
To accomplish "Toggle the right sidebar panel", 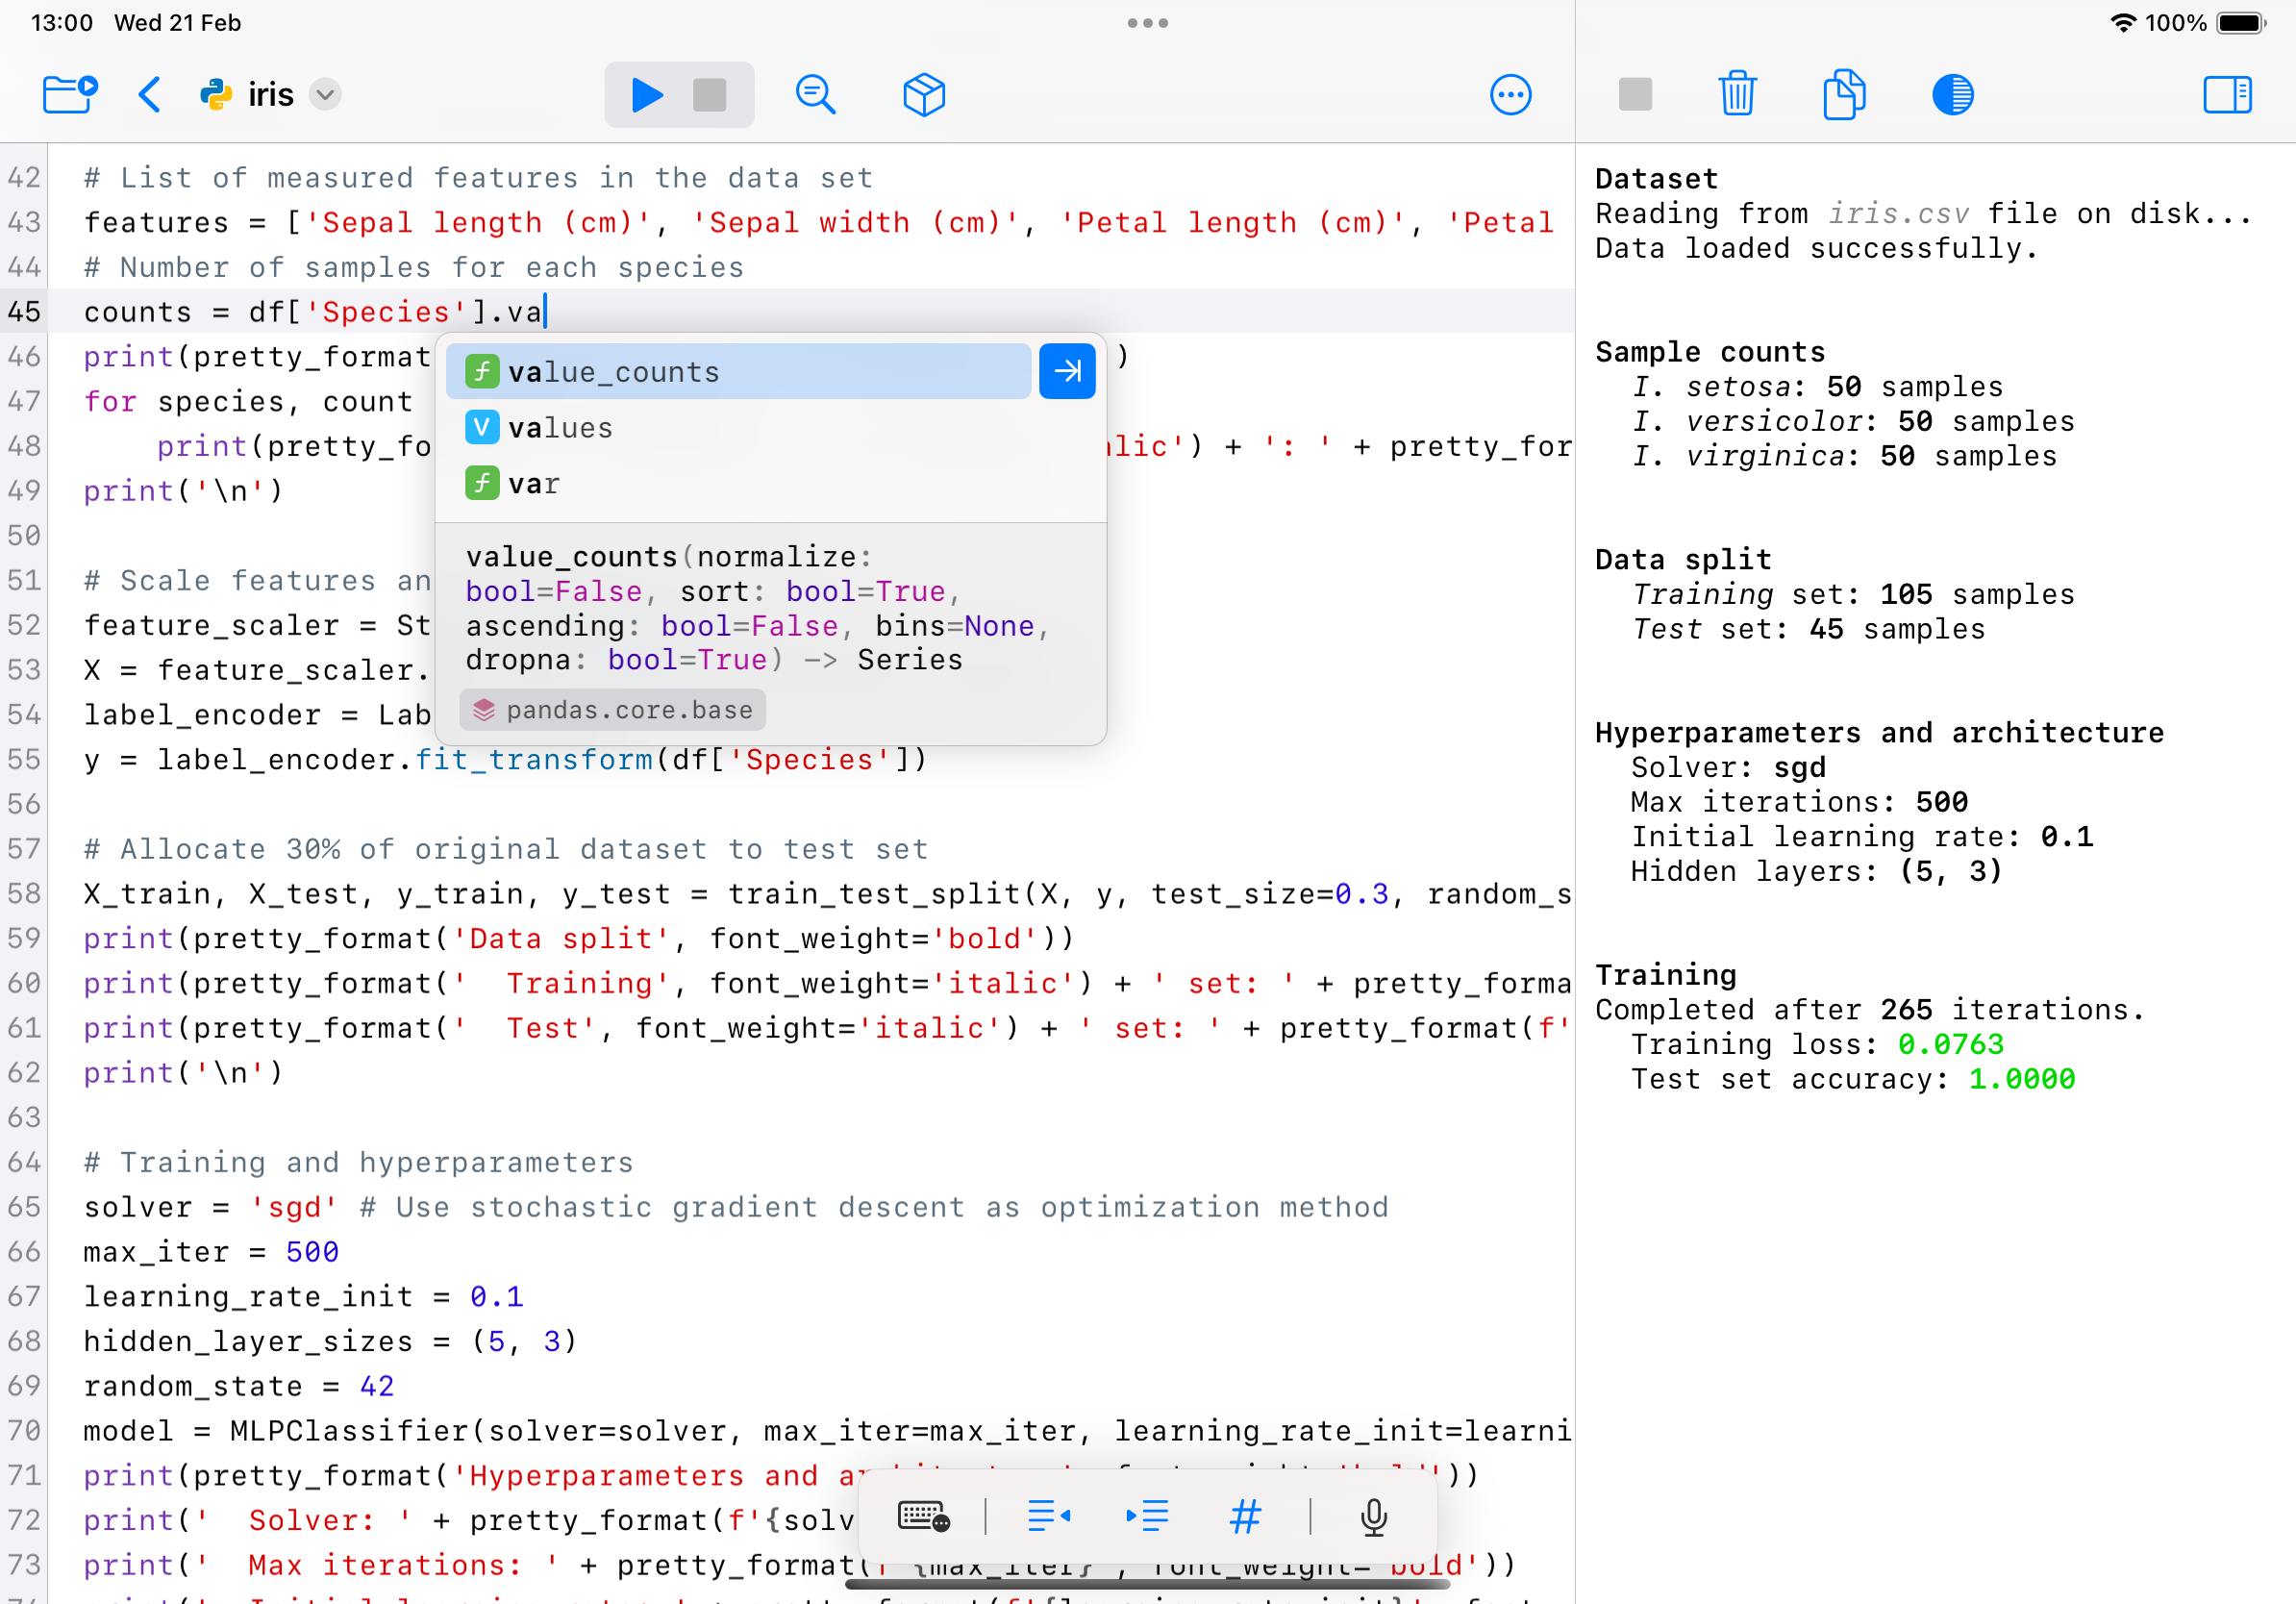I will pos(2227,95).
